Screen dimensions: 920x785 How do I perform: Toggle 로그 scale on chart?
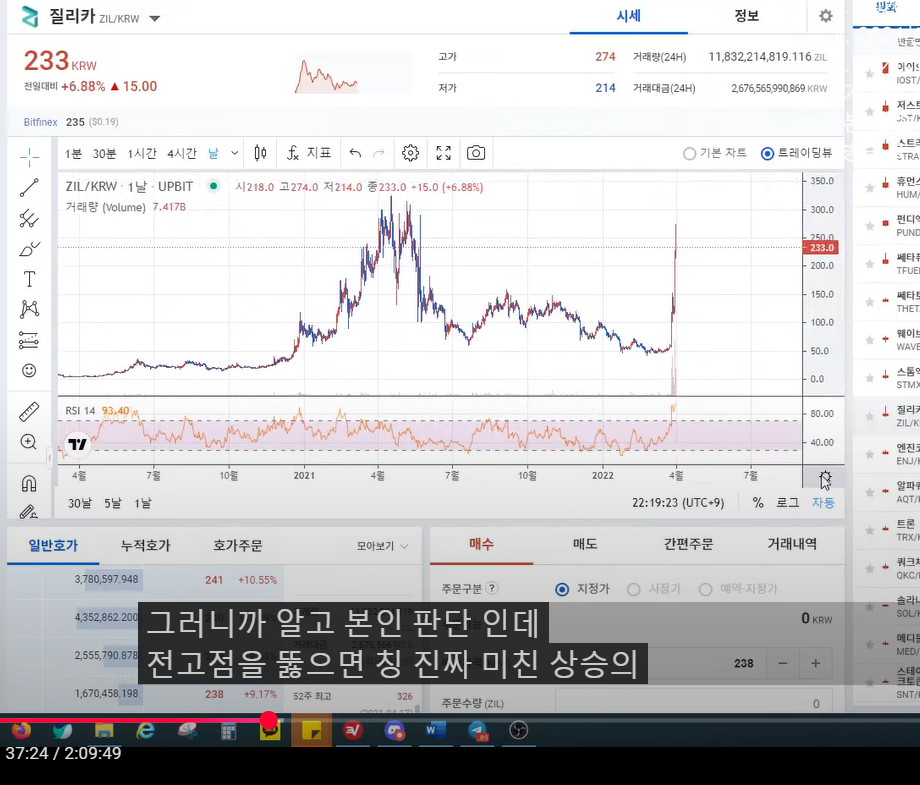click(787, 503)
